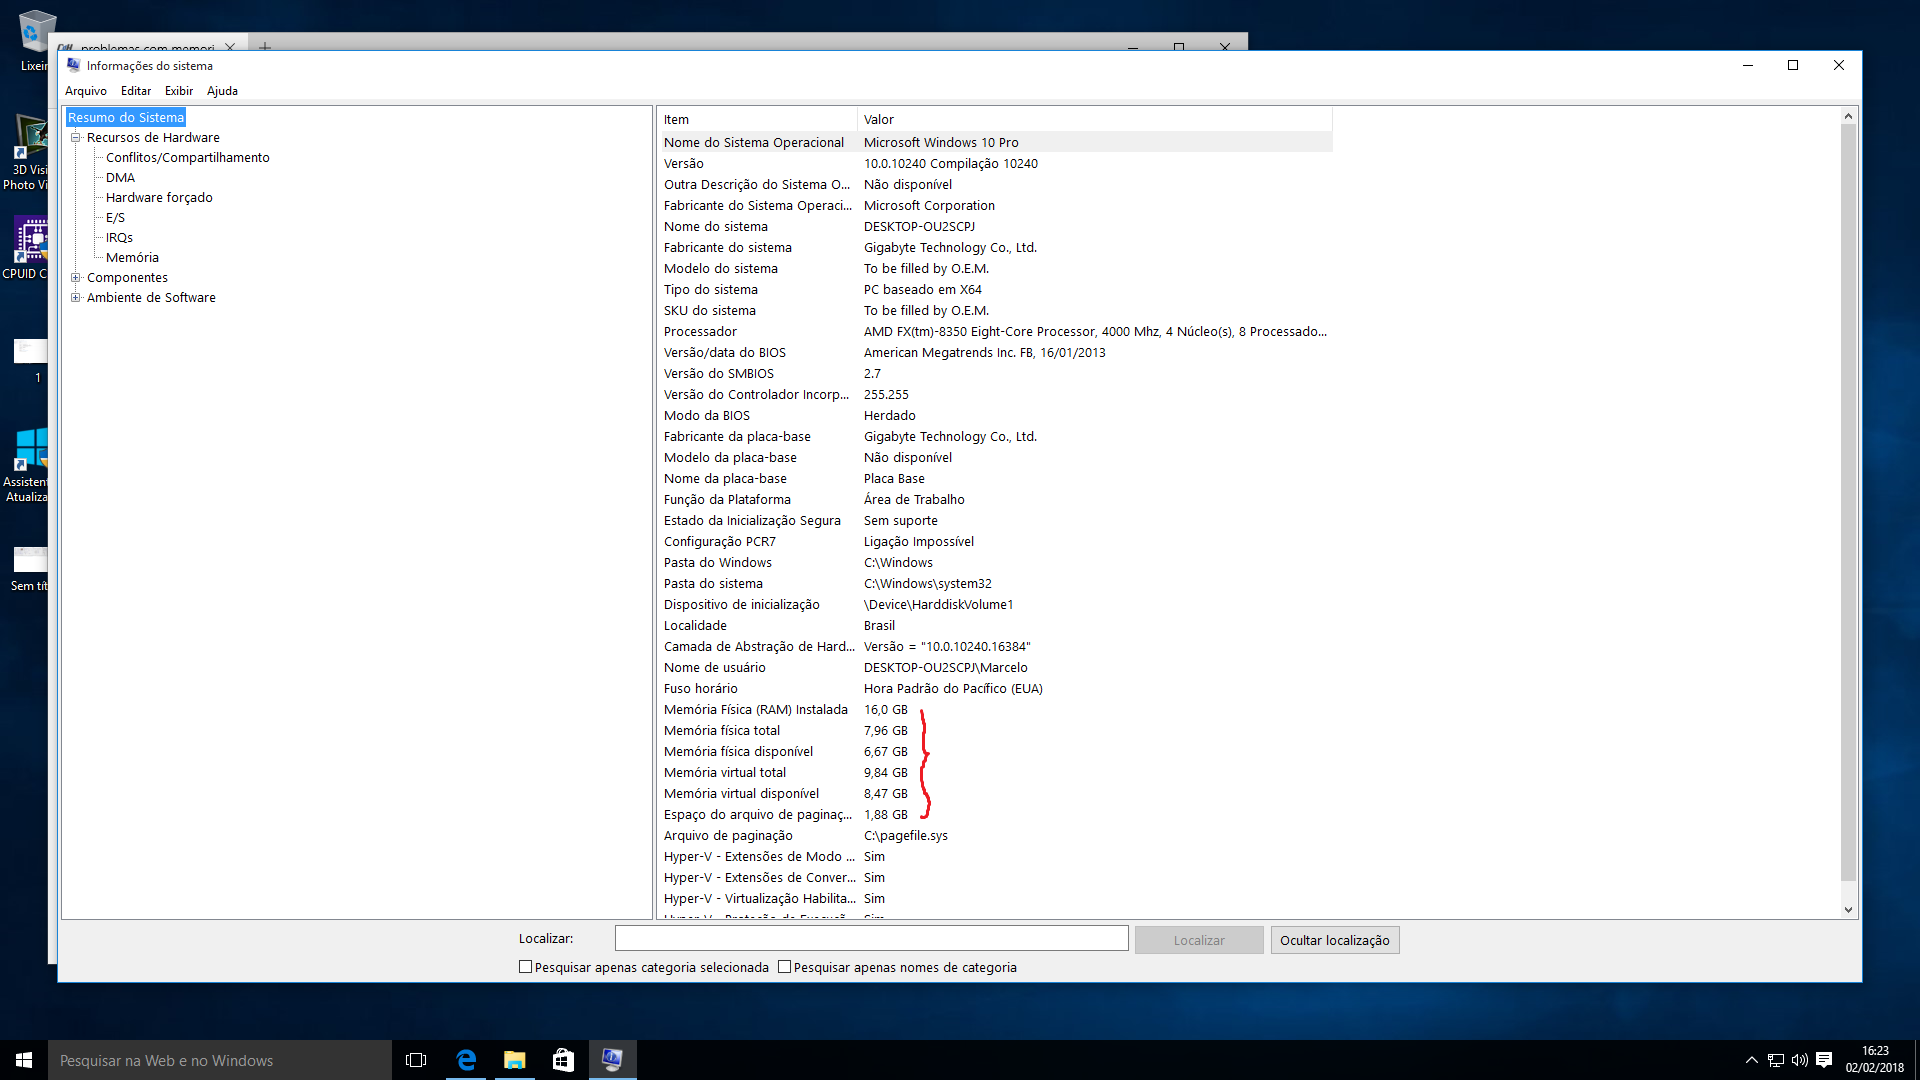
Task: Click value Gigabyte Technology for Fabricante do sistema
Action: [950, 248]
